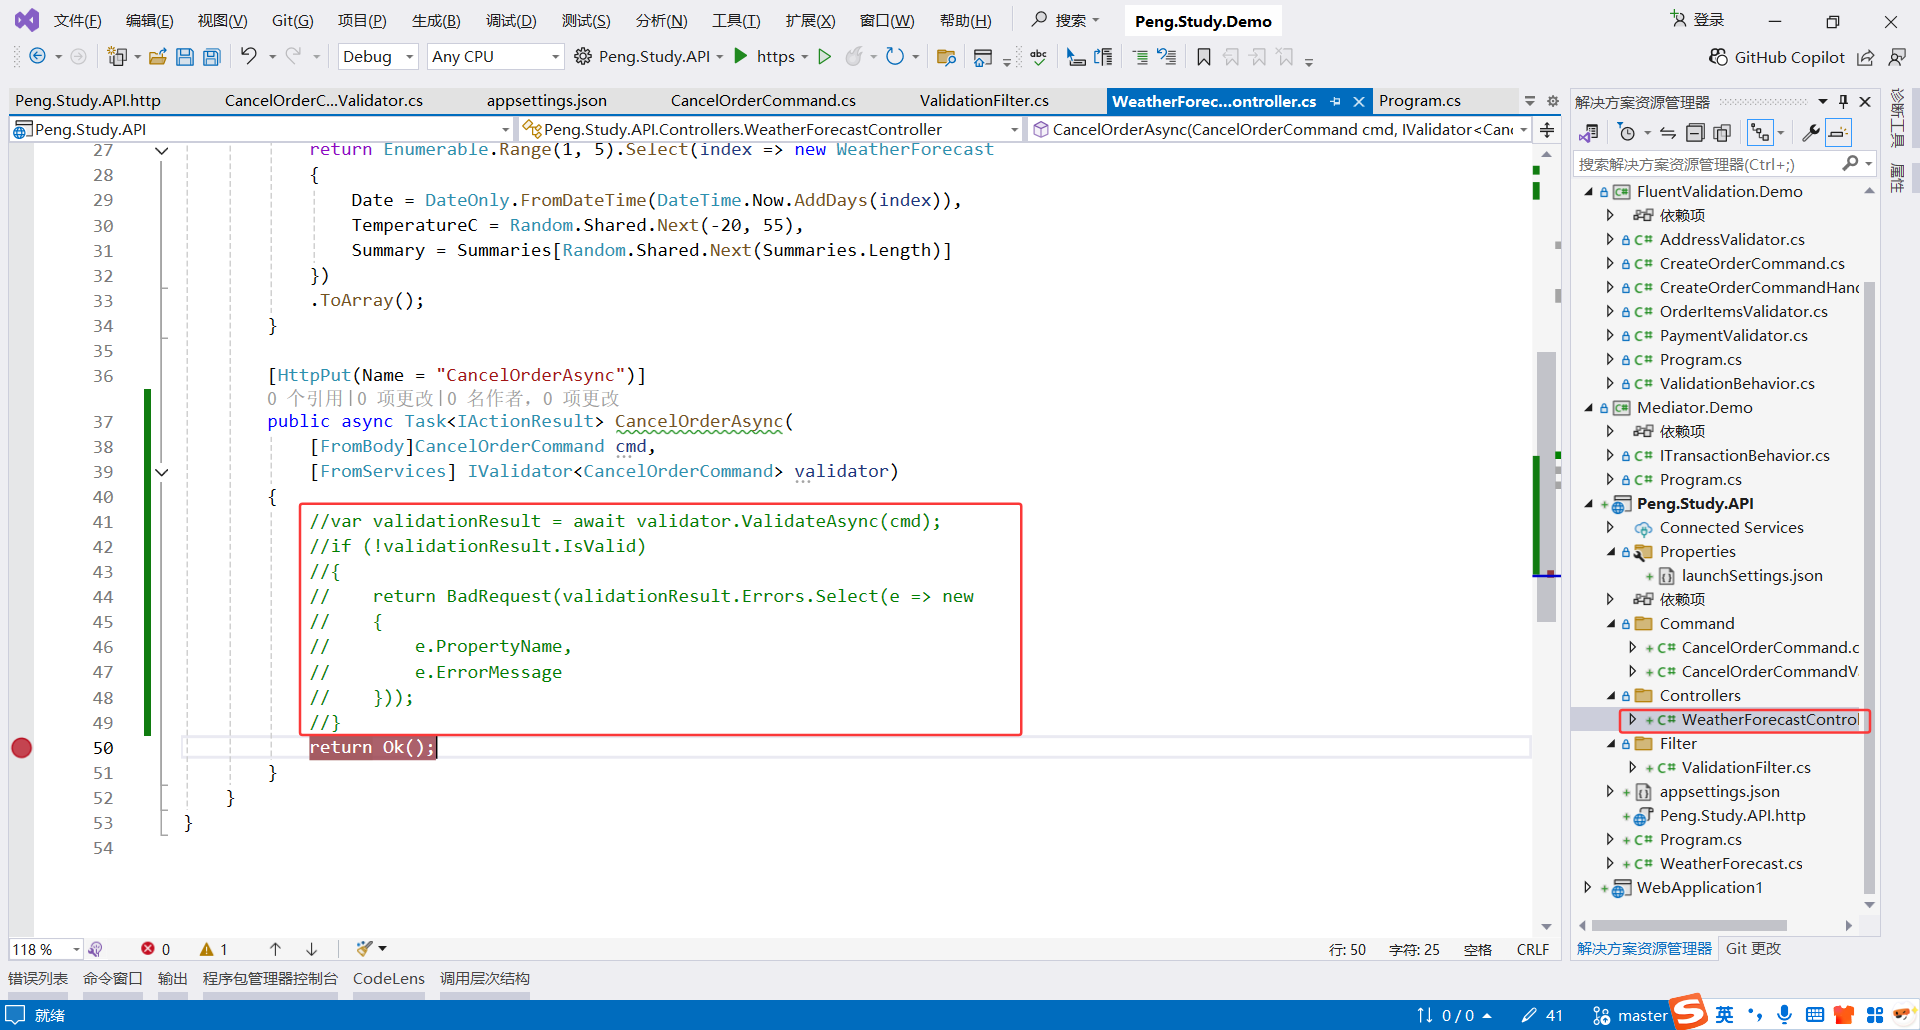Switch to the ValidationFilter.cs editor tab
This screenshot has width=1920, height=1030.
(x=984, y=101)
